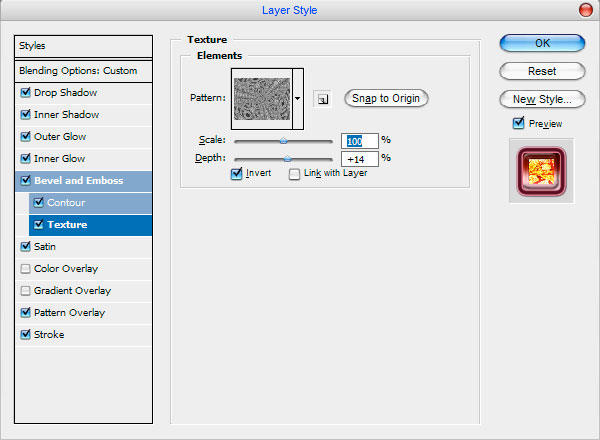Viewport: 600px width, 440px height.
Task: Uncheck the Invert checkbox
Action: (x=236, y=174)
